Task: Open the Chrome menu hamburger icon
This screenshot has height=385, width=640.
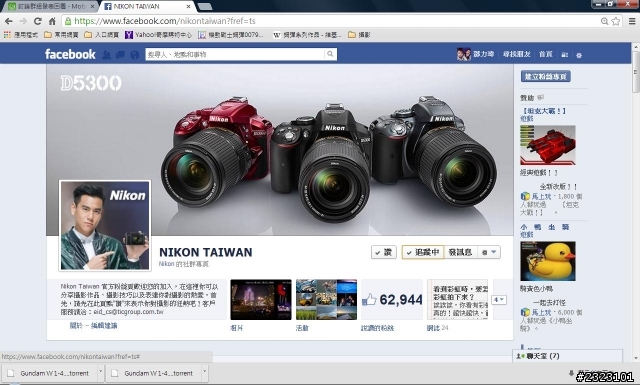Action: (x=631, y=21)
